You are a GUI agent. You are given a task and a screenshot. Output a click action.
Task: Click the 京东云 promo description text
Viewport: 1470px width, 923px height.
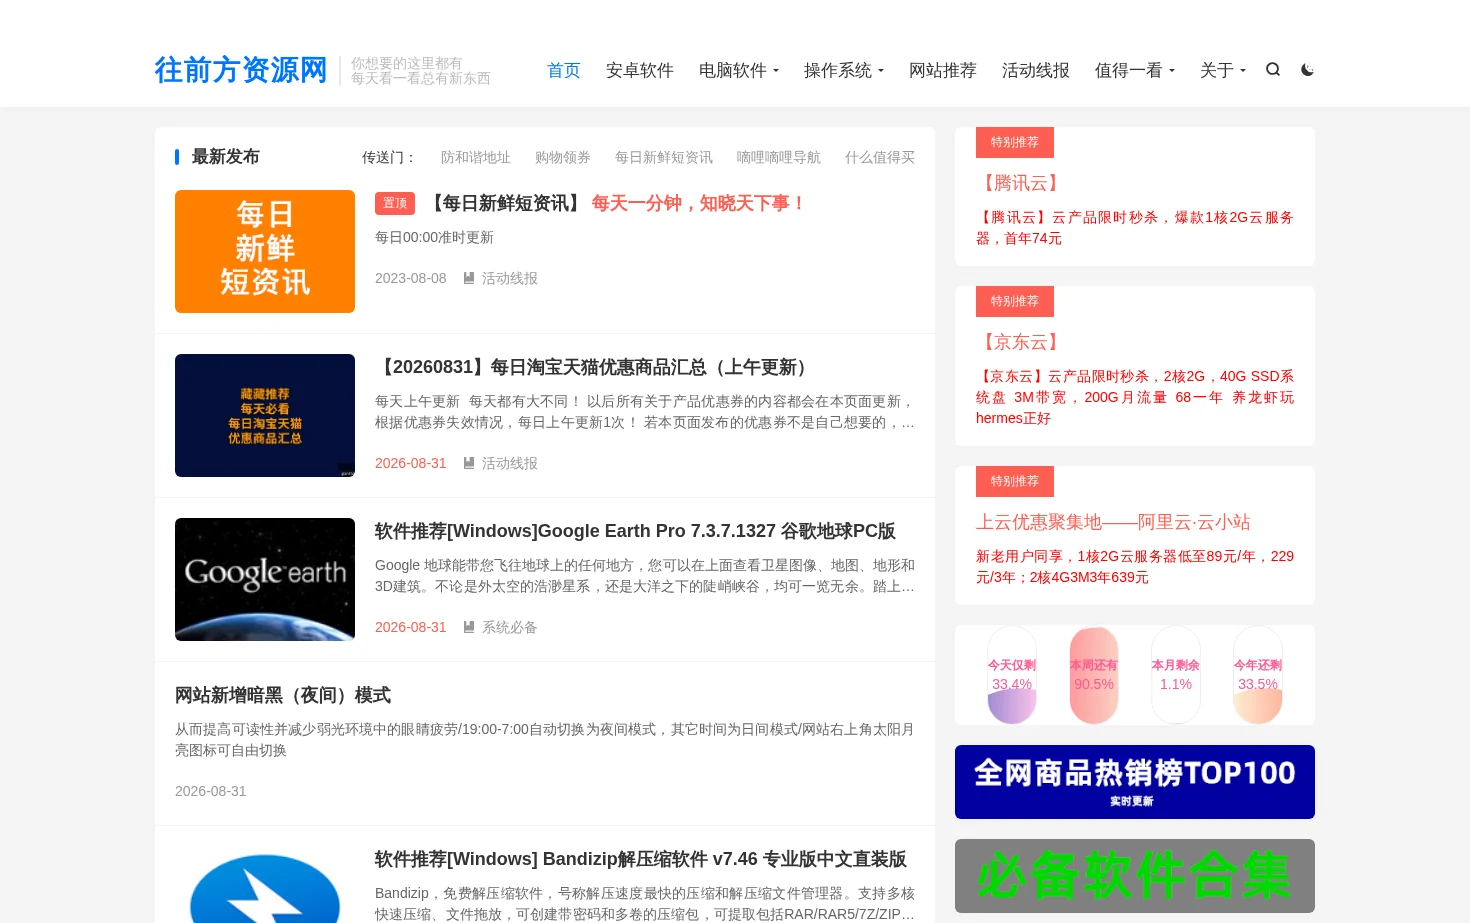(1135, 397)
